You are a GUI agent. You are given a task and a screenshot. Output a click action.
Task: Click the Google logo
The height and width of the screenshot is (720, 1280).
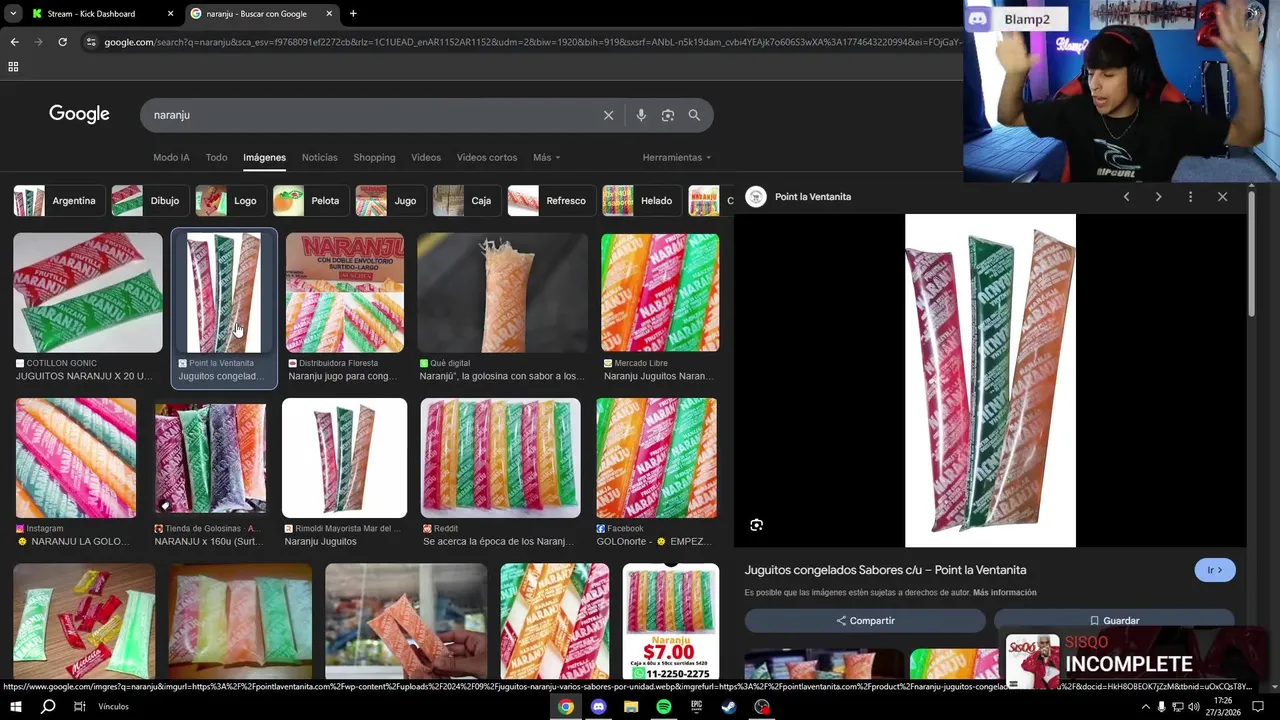[79, 114]
